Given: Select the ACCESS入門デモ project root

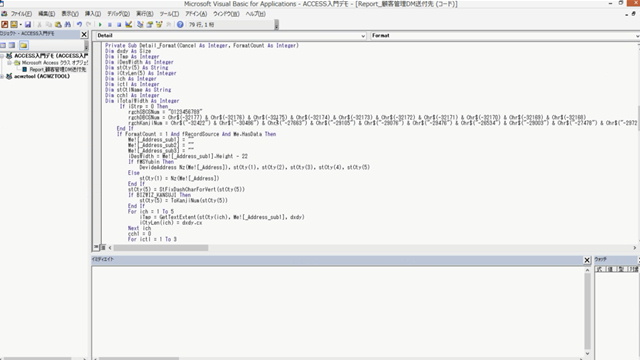Looking at the screenshot, I should click(x=51, y=56).
